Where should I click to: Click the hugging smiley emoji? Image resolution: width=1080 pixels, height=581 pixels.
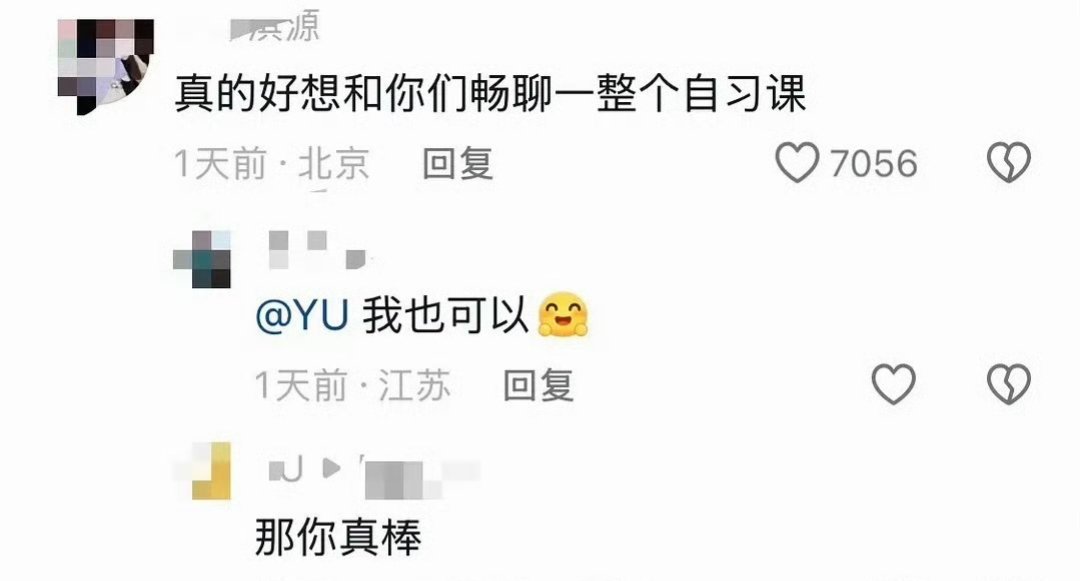pos(563,315)
